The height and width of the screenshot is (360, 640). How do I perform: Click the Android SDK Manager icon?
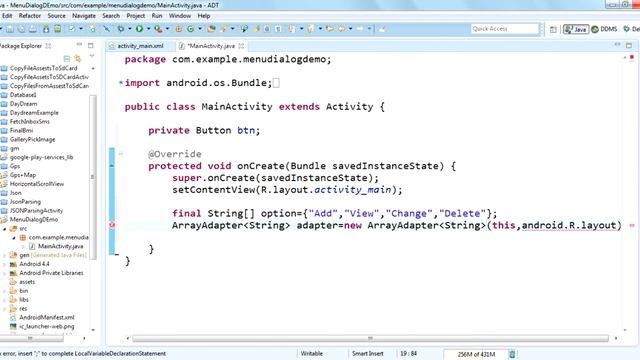(46, 29)
